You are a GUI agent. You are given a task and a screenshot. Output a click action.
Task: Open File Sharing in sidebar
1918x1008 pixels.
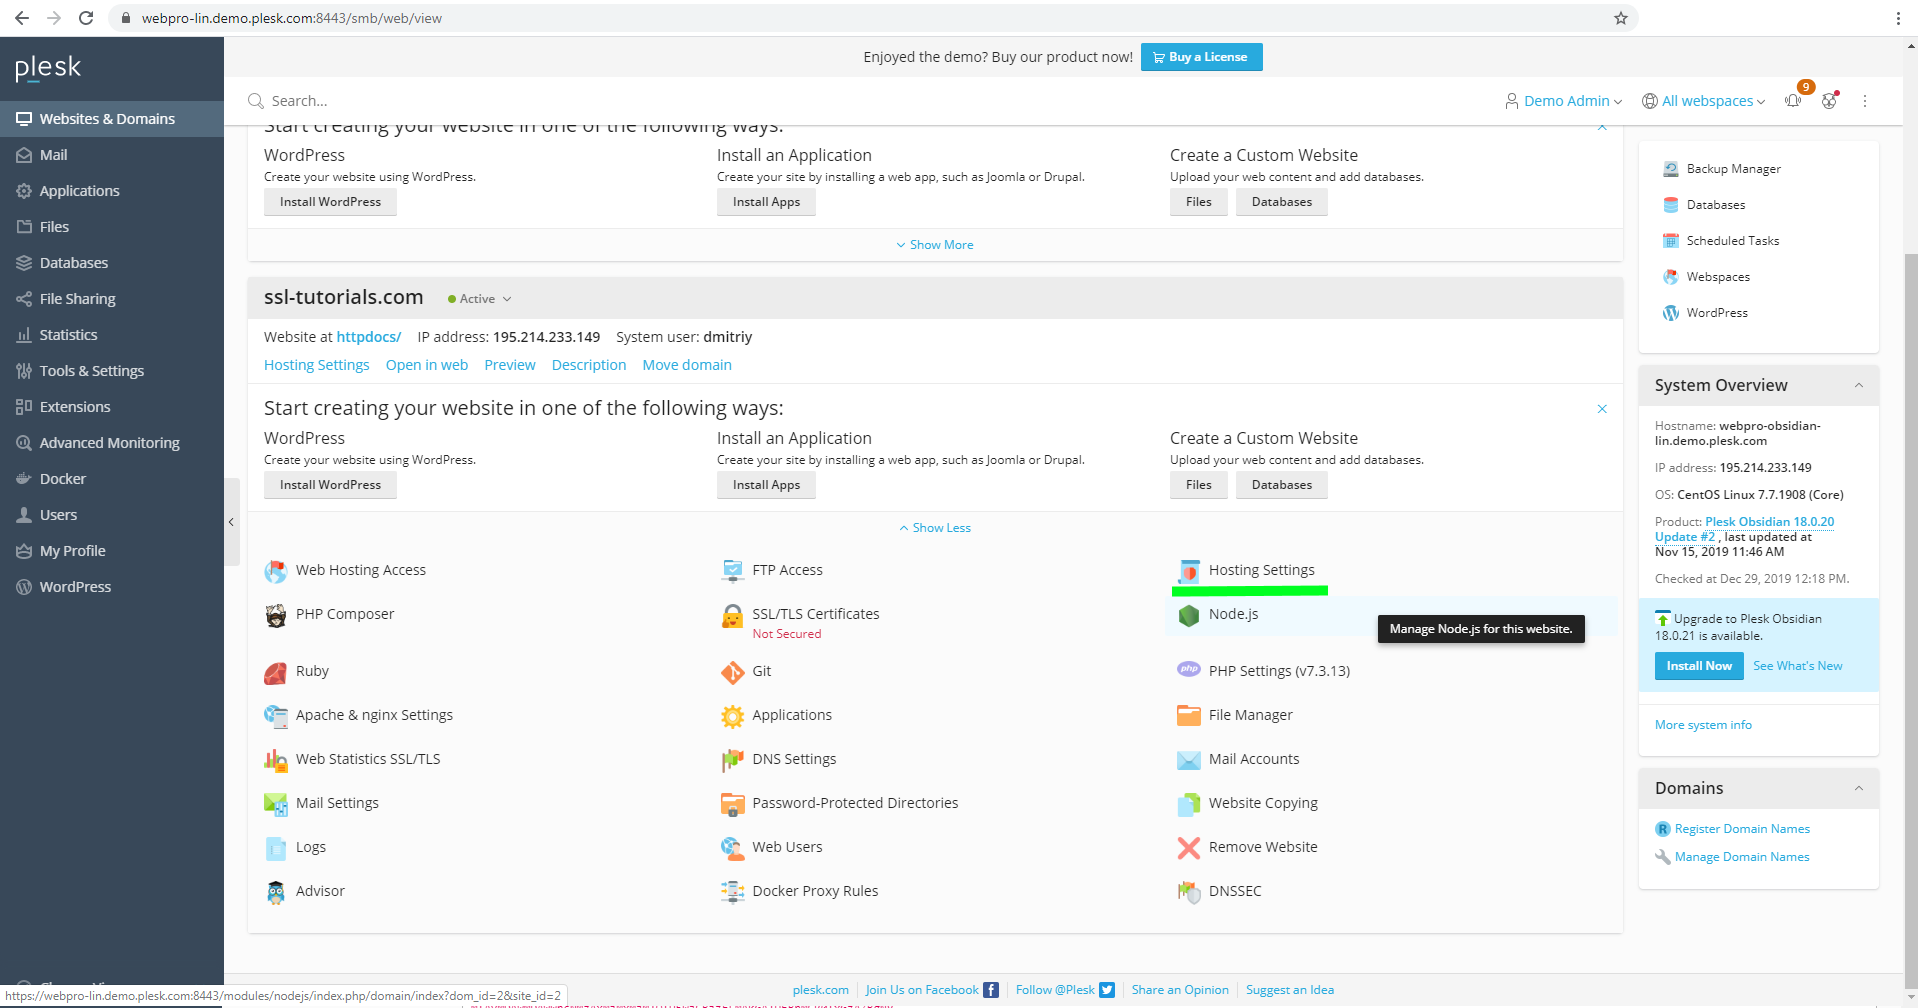click(112, 299)
